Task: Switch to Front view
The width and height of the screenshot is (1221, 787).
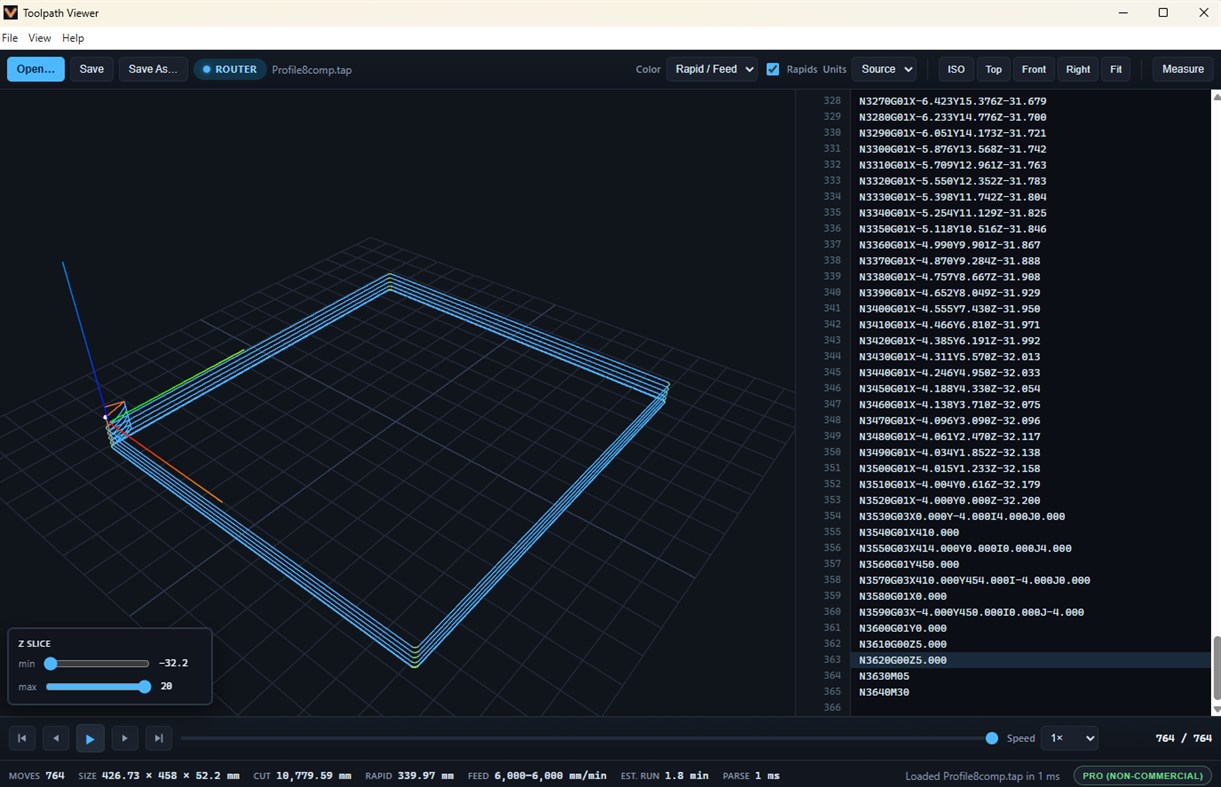Action: pyautogui.click(x=1034, y=69)
